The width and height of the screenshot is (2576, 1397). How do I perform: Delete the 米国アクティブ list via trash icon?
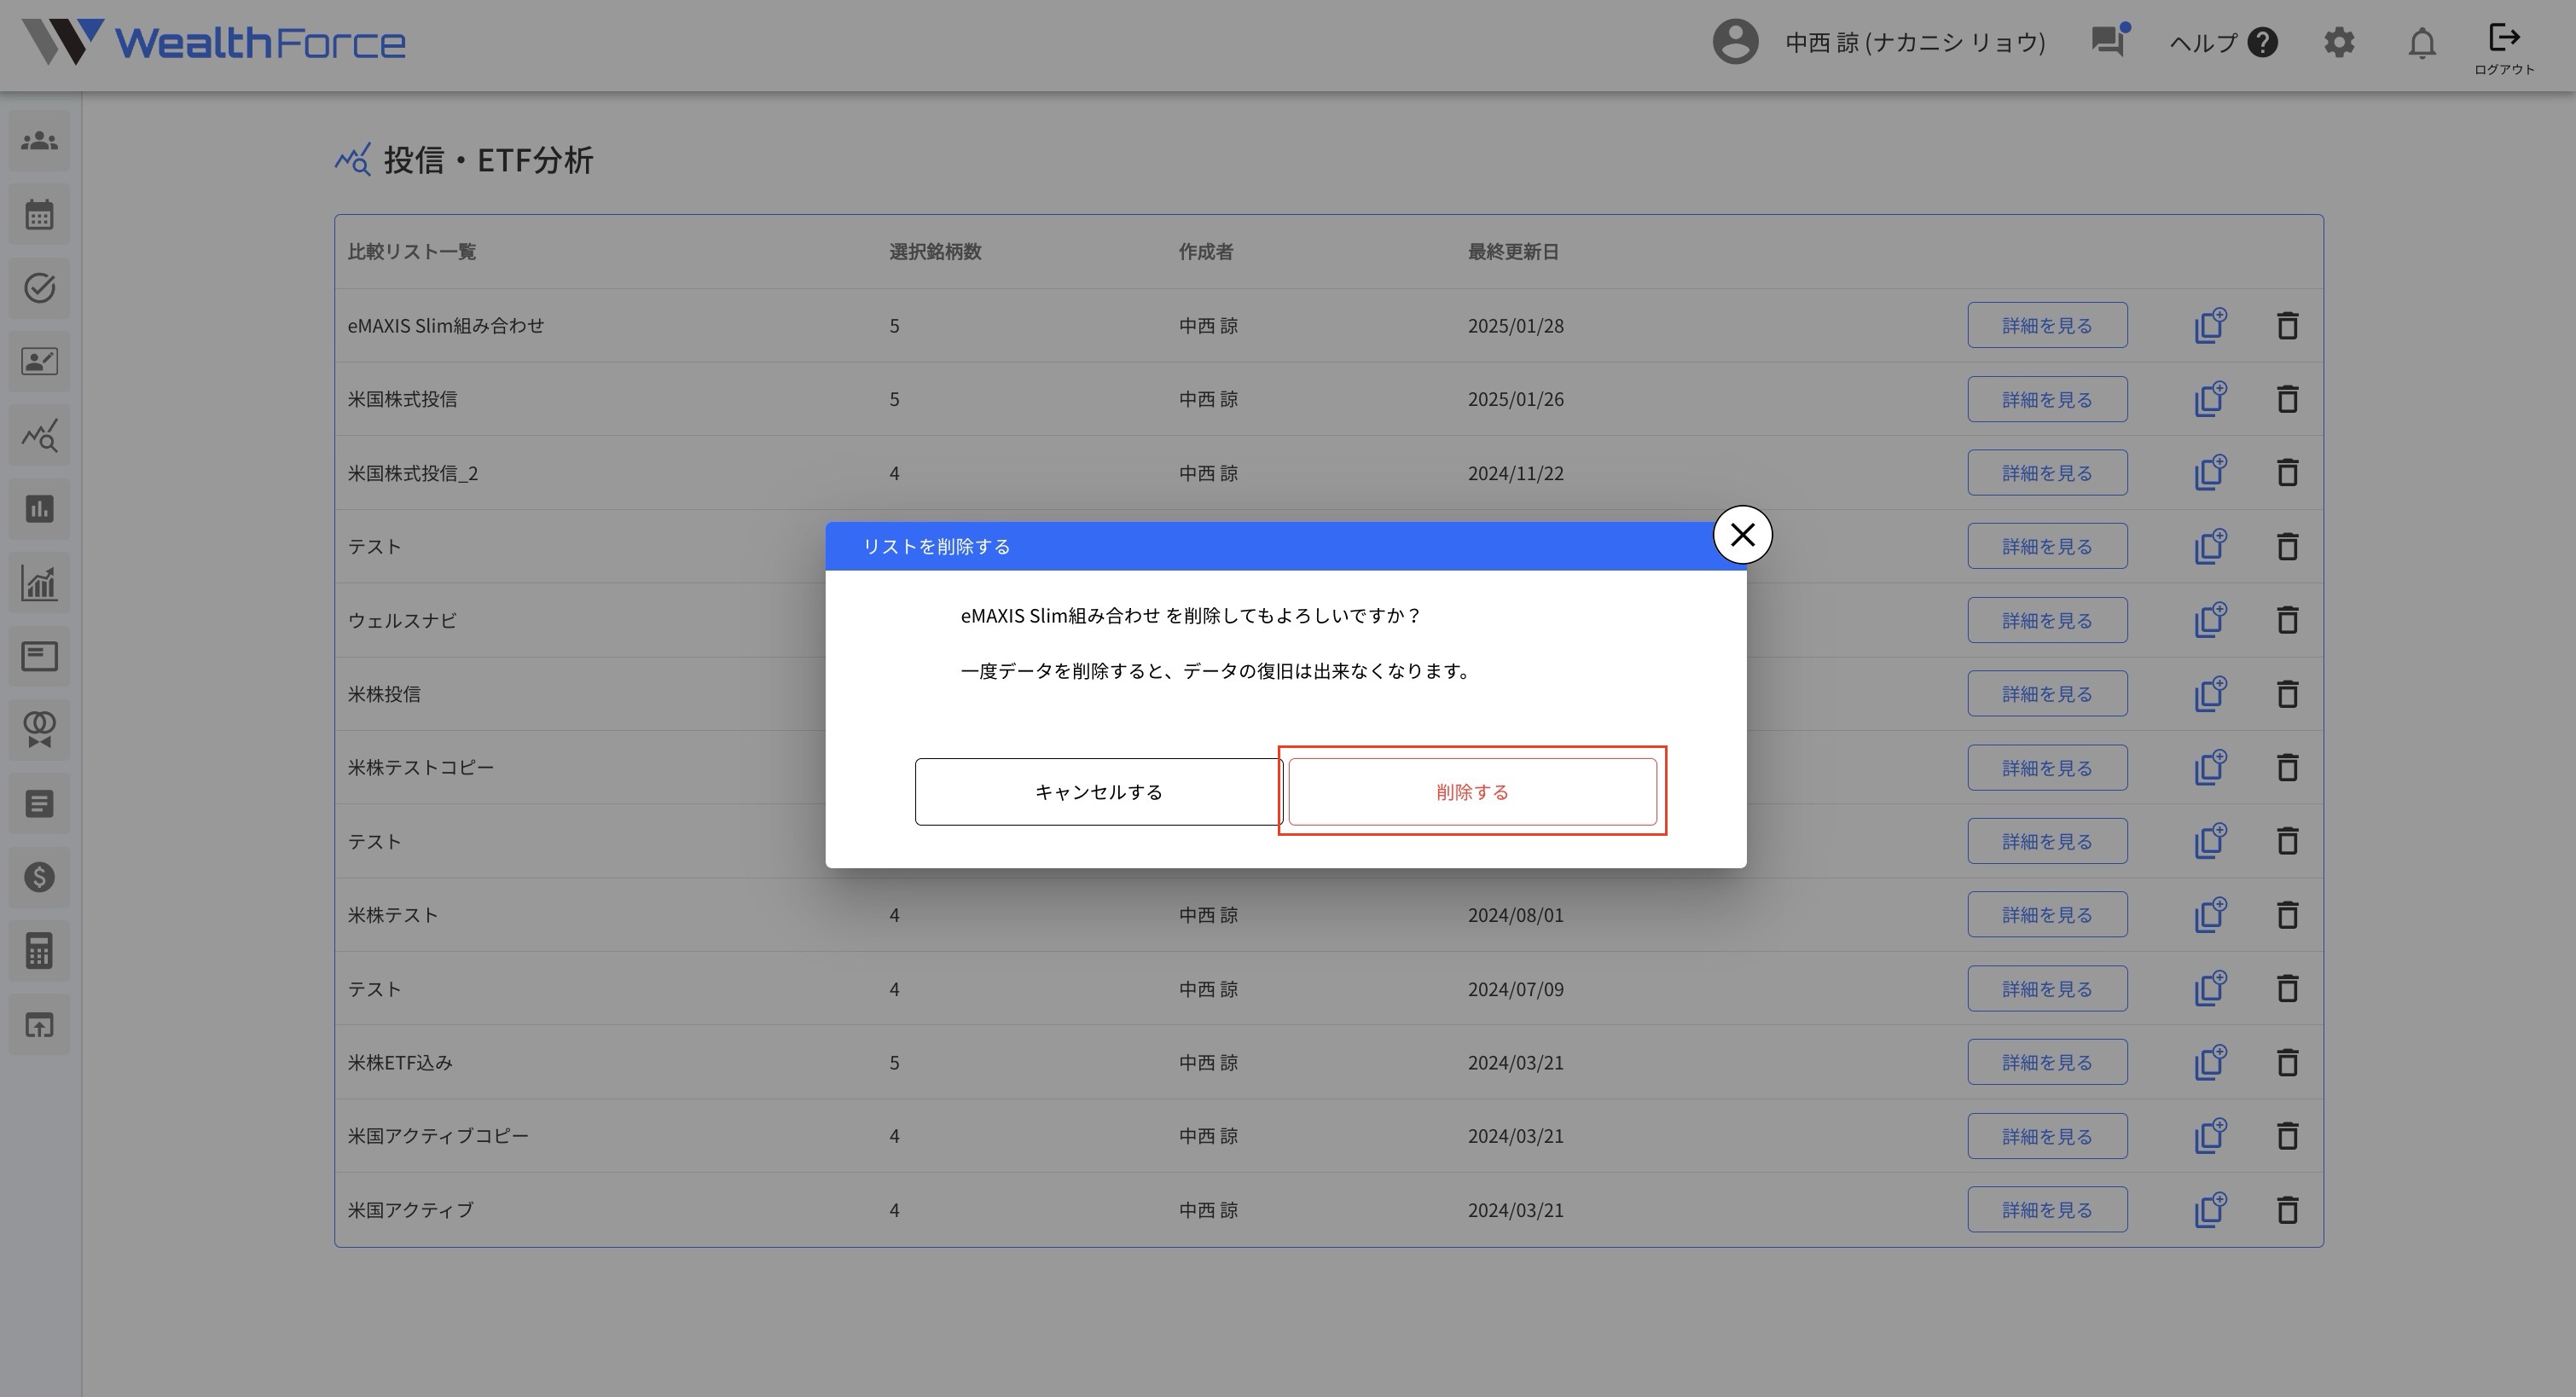coord(2287,1210)
